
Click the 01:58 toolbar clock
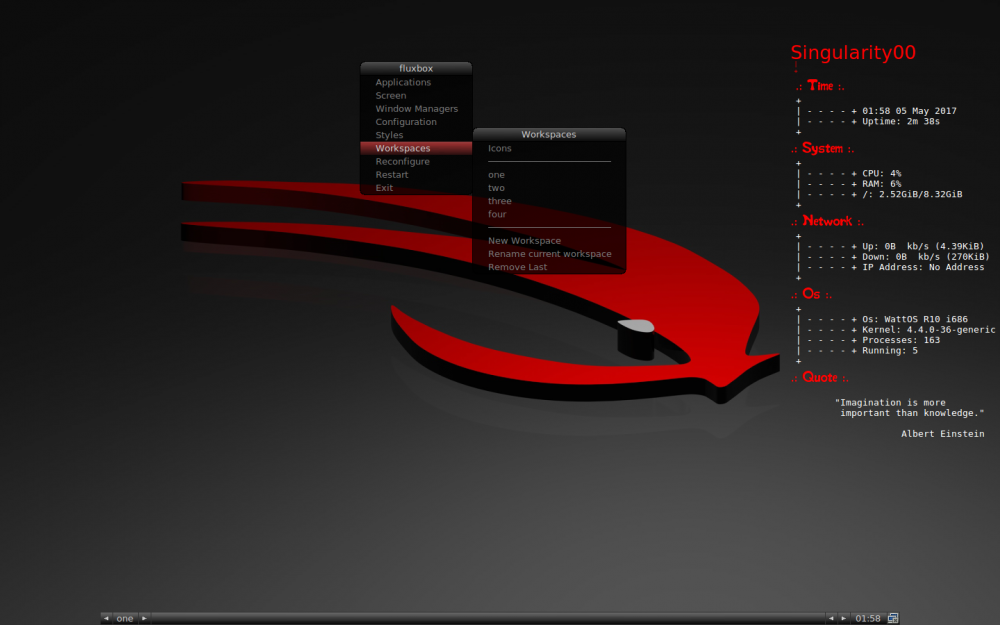tap(868, 618)
